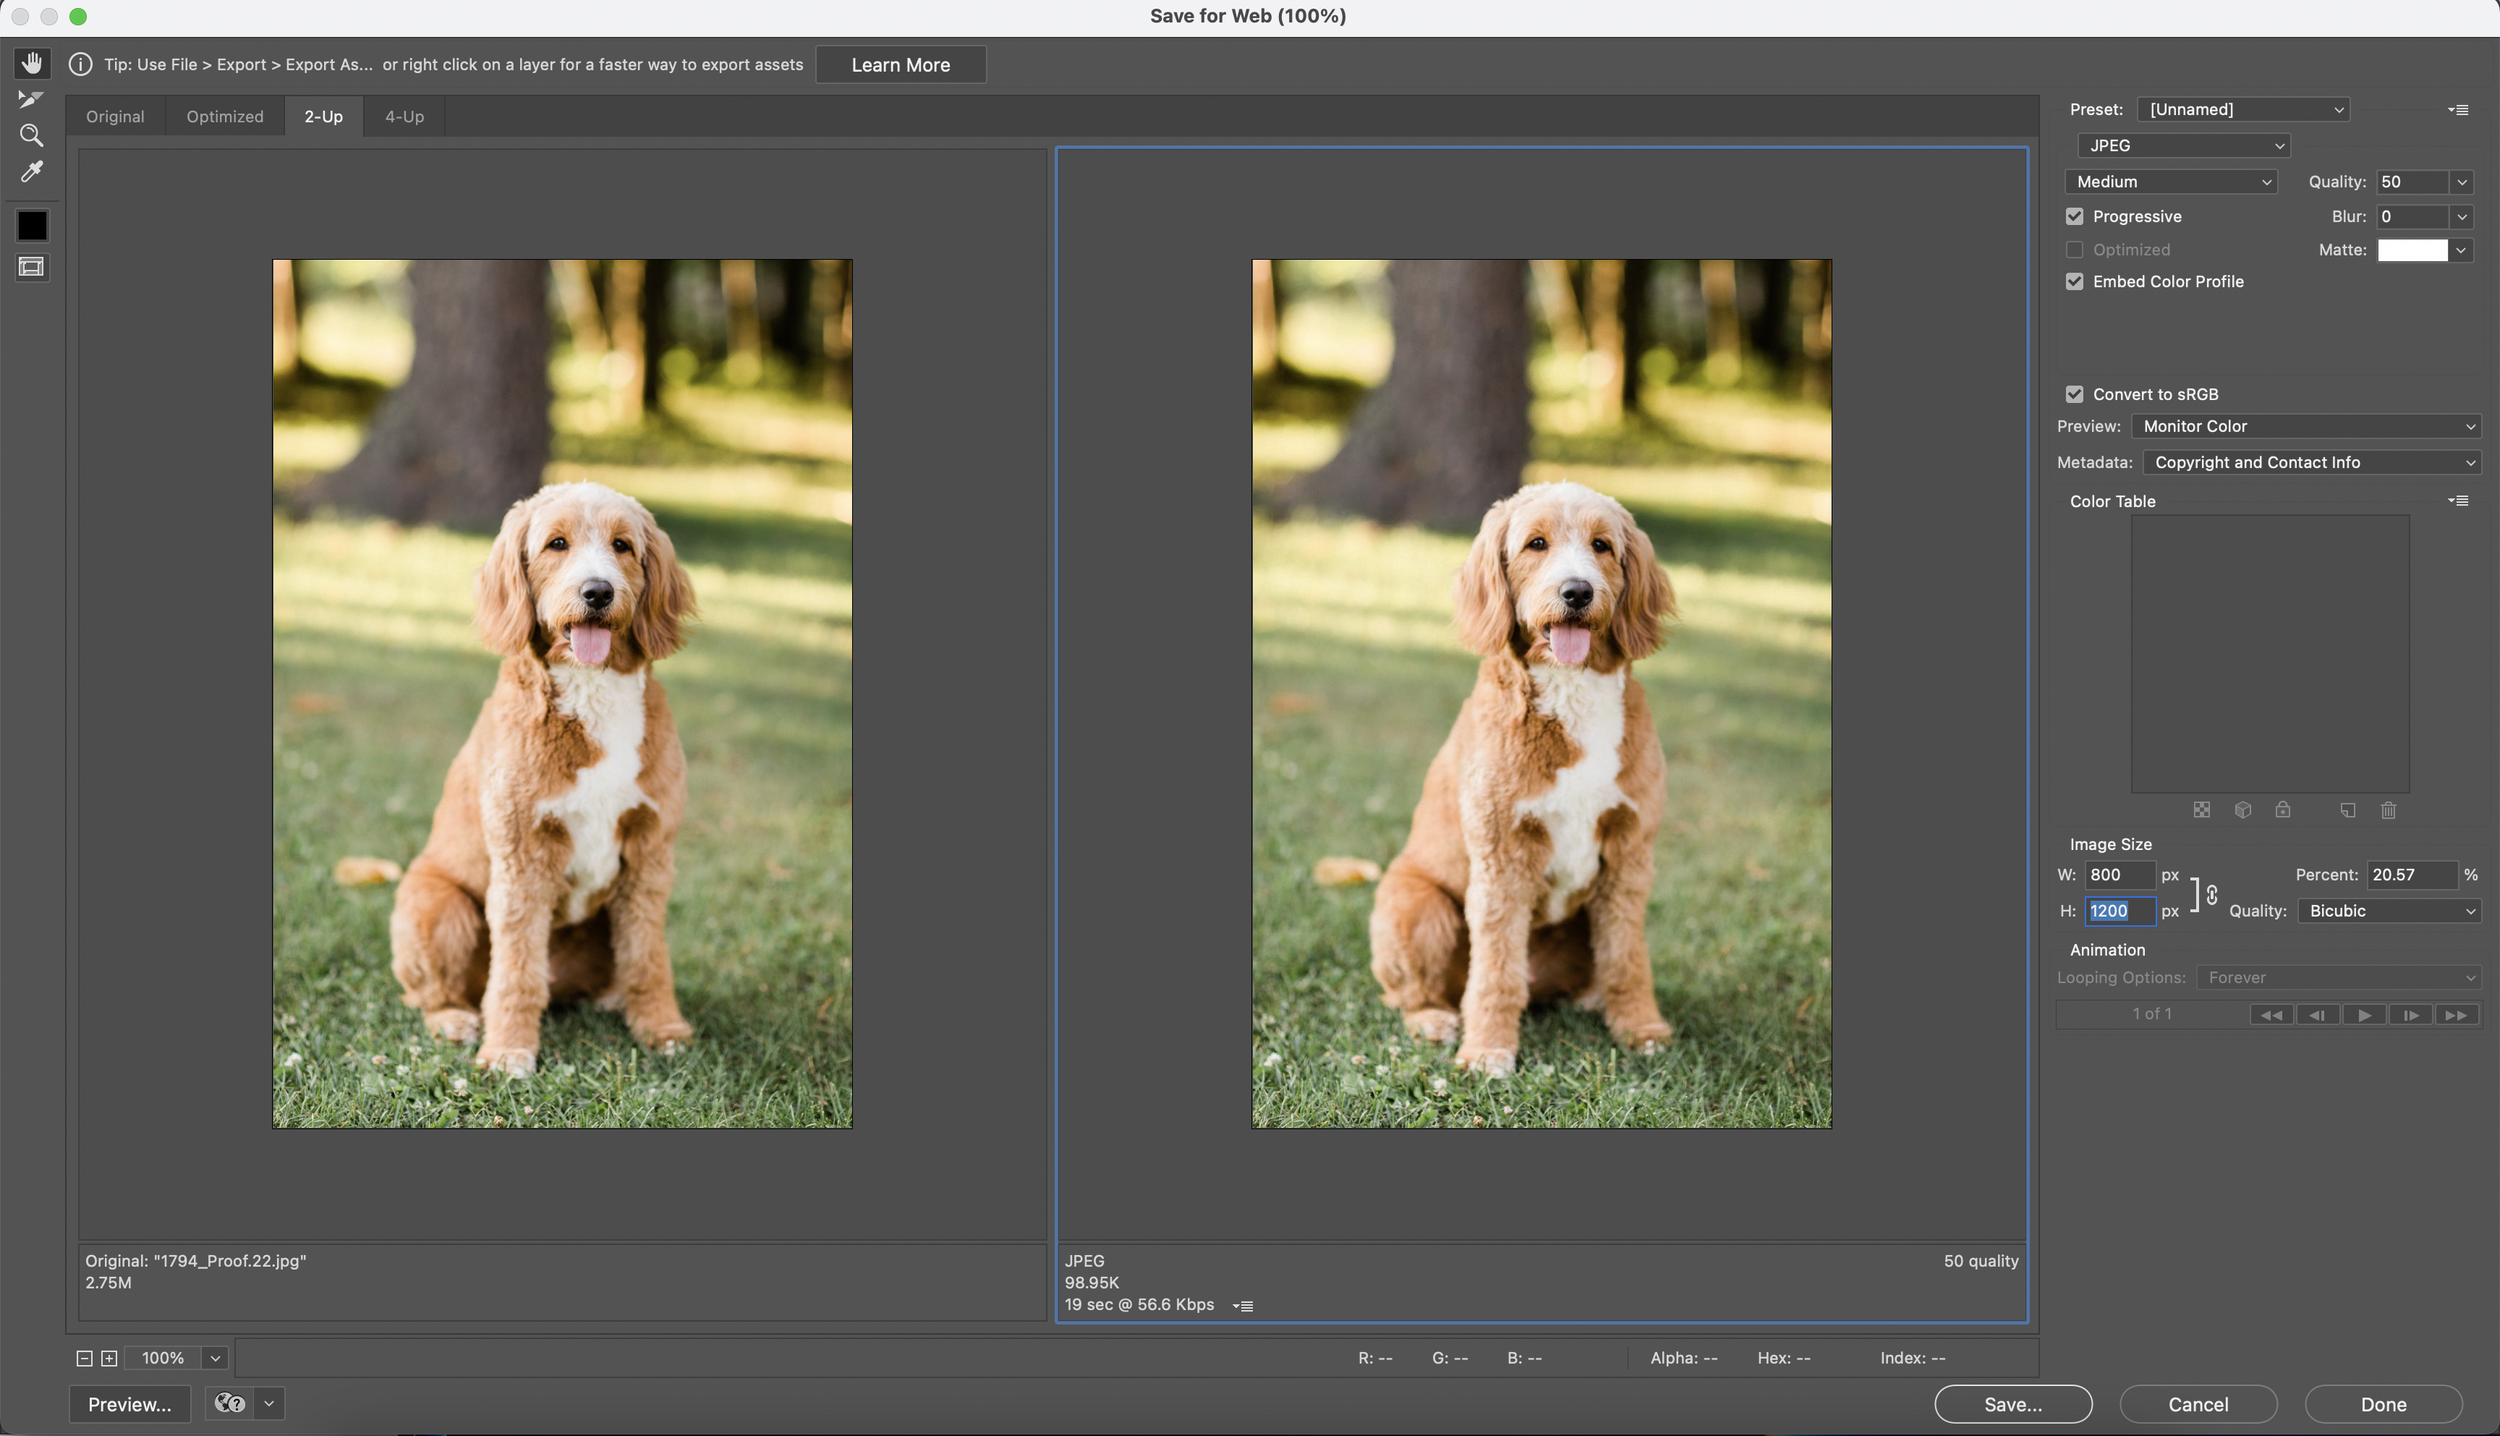Click the Save... button
2500x1436 pixels.
click(2013, 1404)
